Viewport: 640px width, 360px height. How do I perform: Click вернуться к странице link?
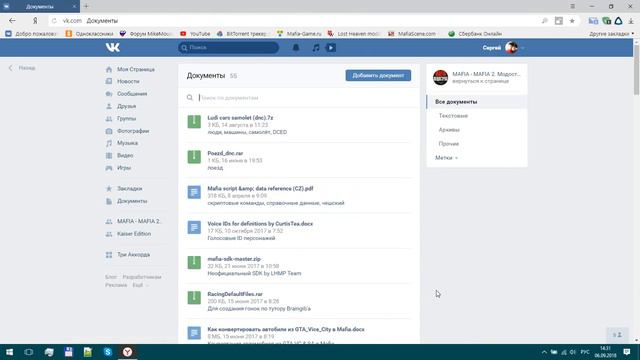pyautogui.click(x=480, y=81)
